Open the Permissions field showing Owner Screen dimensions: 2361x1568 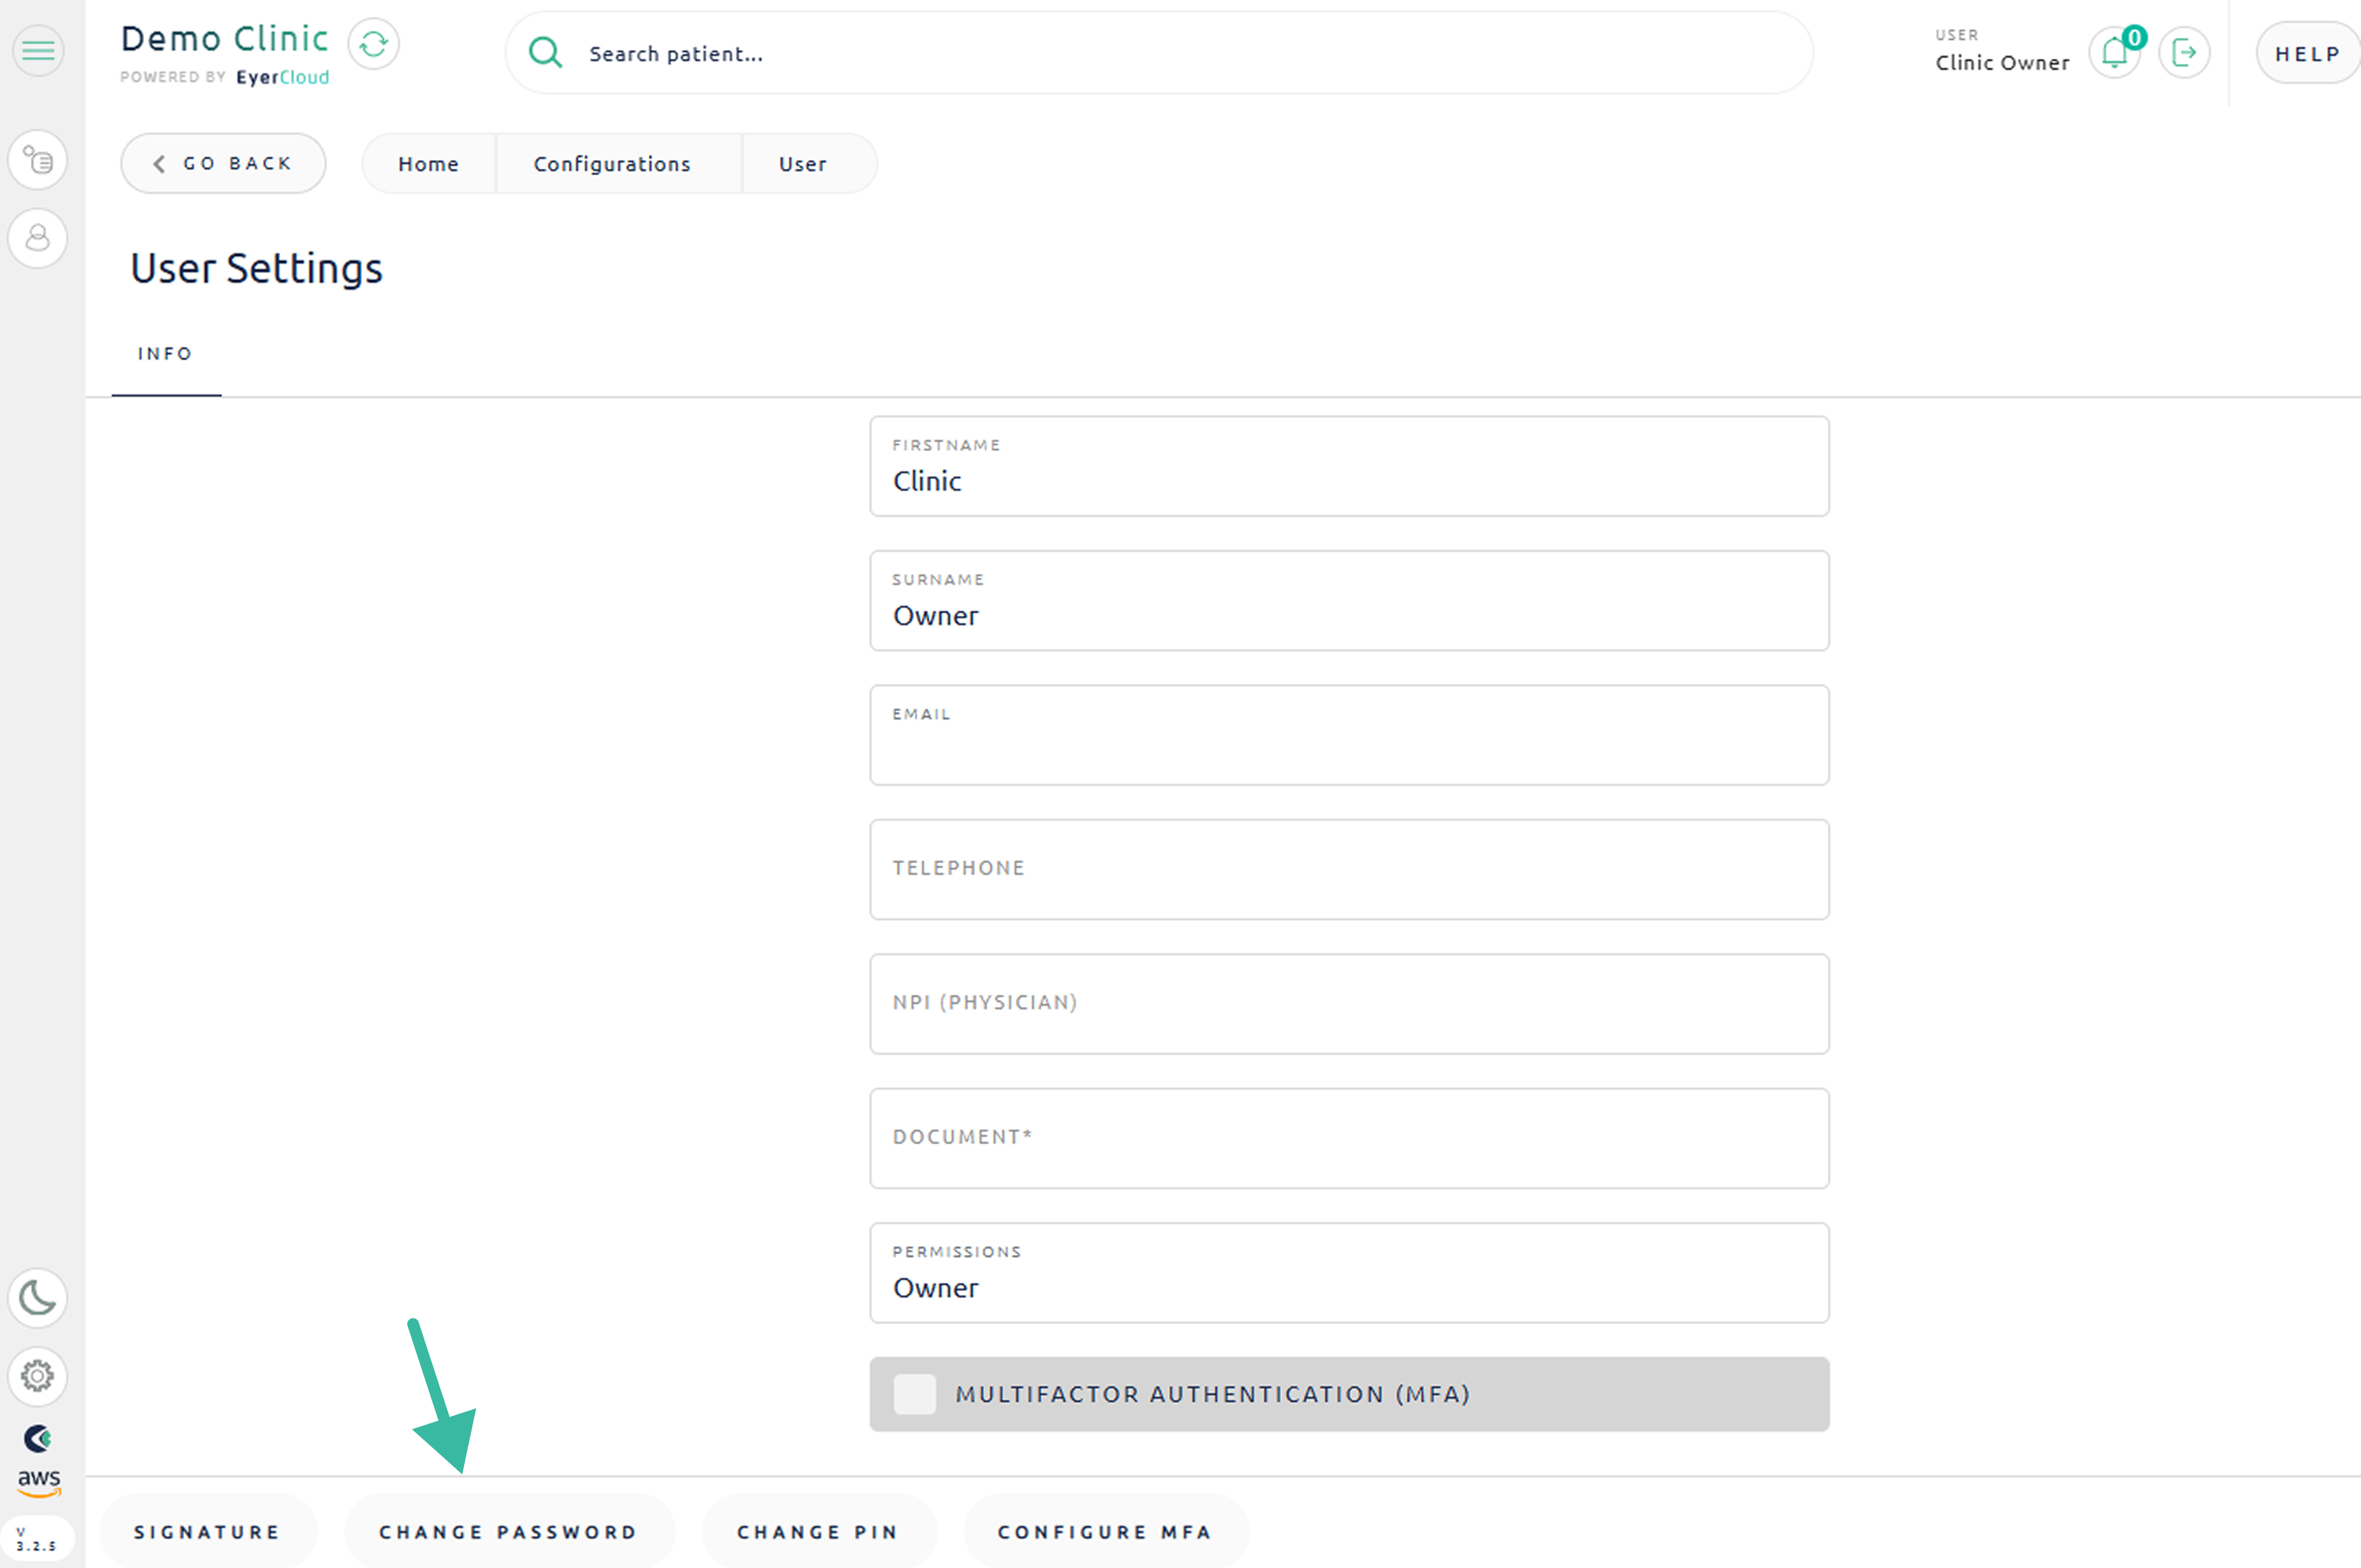pos(1348,1273)
